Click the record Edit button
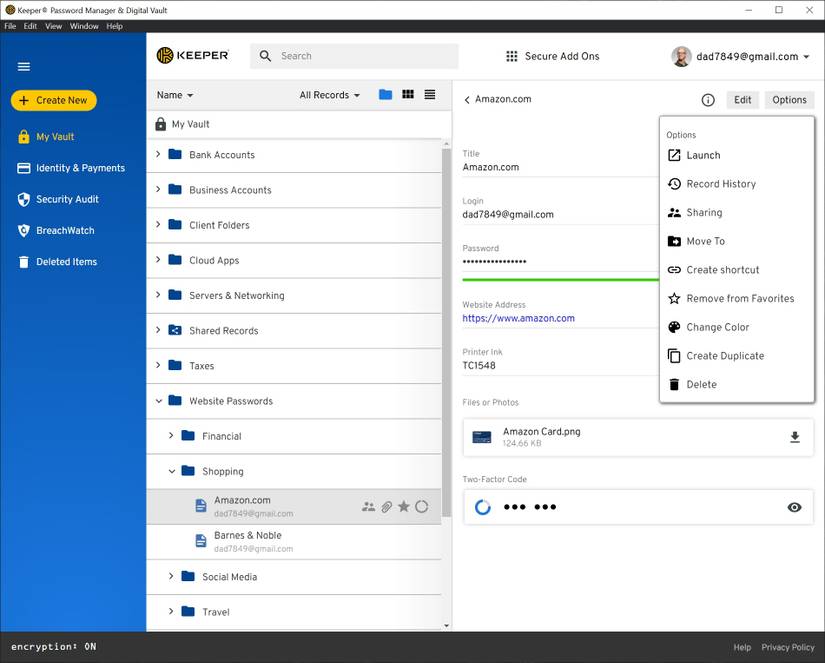This screenshot has height=663, width=825. pos(742,100)
